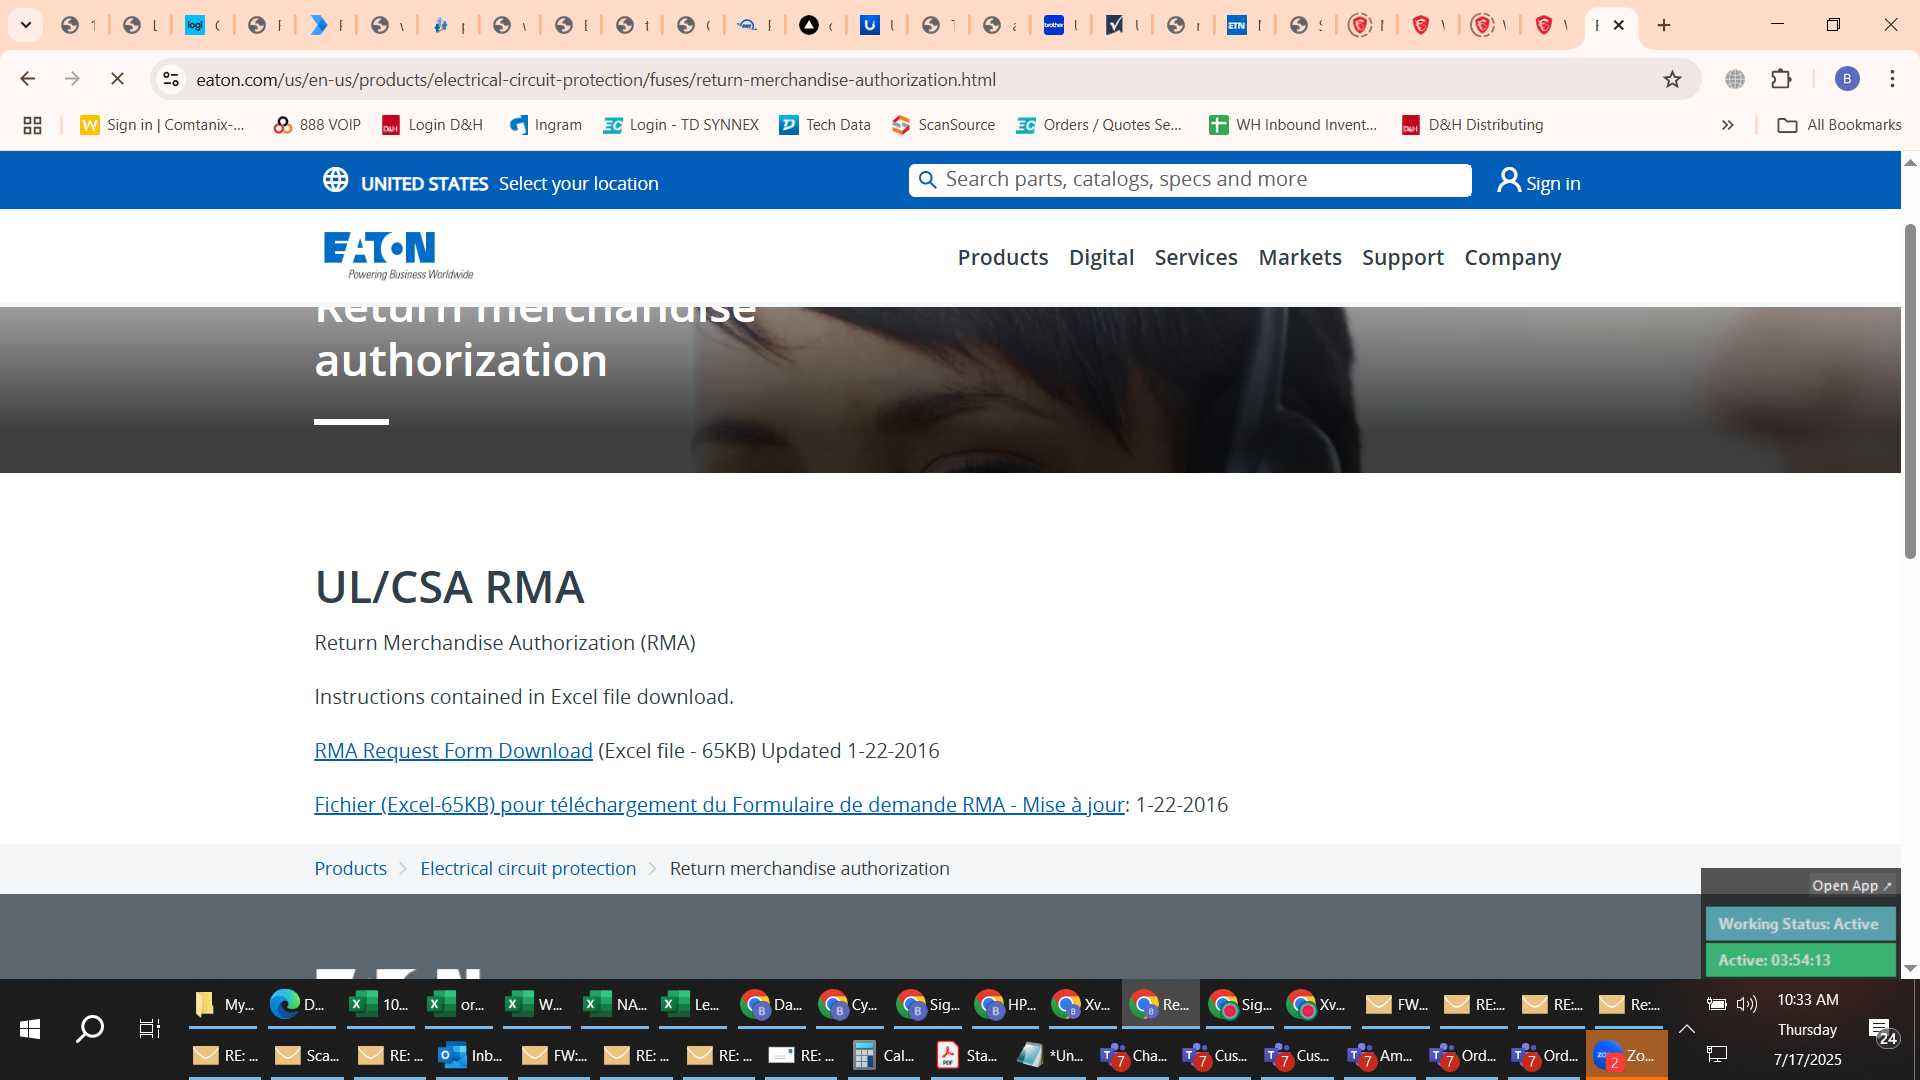Show more bookmarks chevron
The height and width of the screenshot is (1080, 1920).
[x=1727, y=125]
